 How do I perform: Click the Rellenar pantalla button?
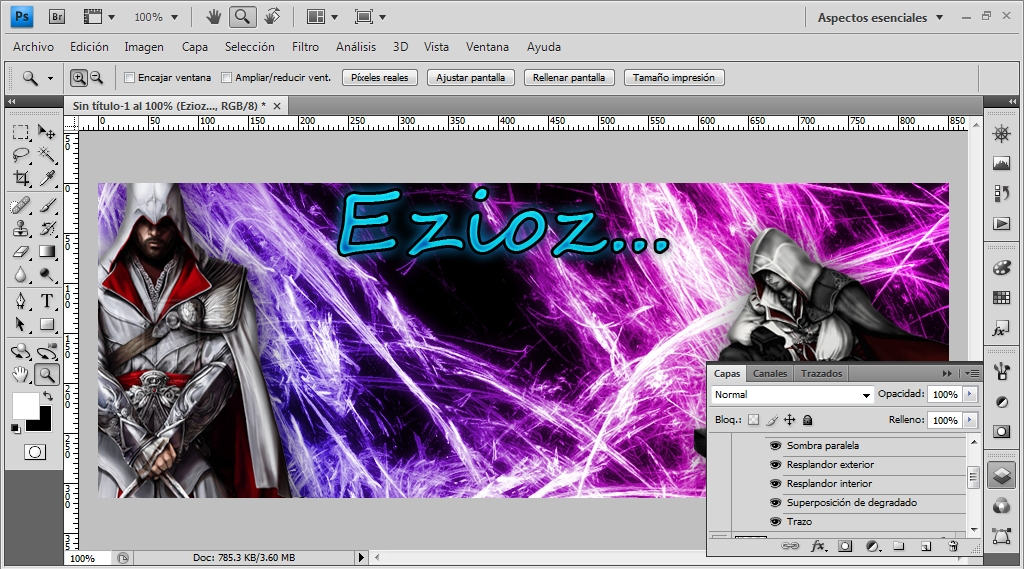click(569, 78)
